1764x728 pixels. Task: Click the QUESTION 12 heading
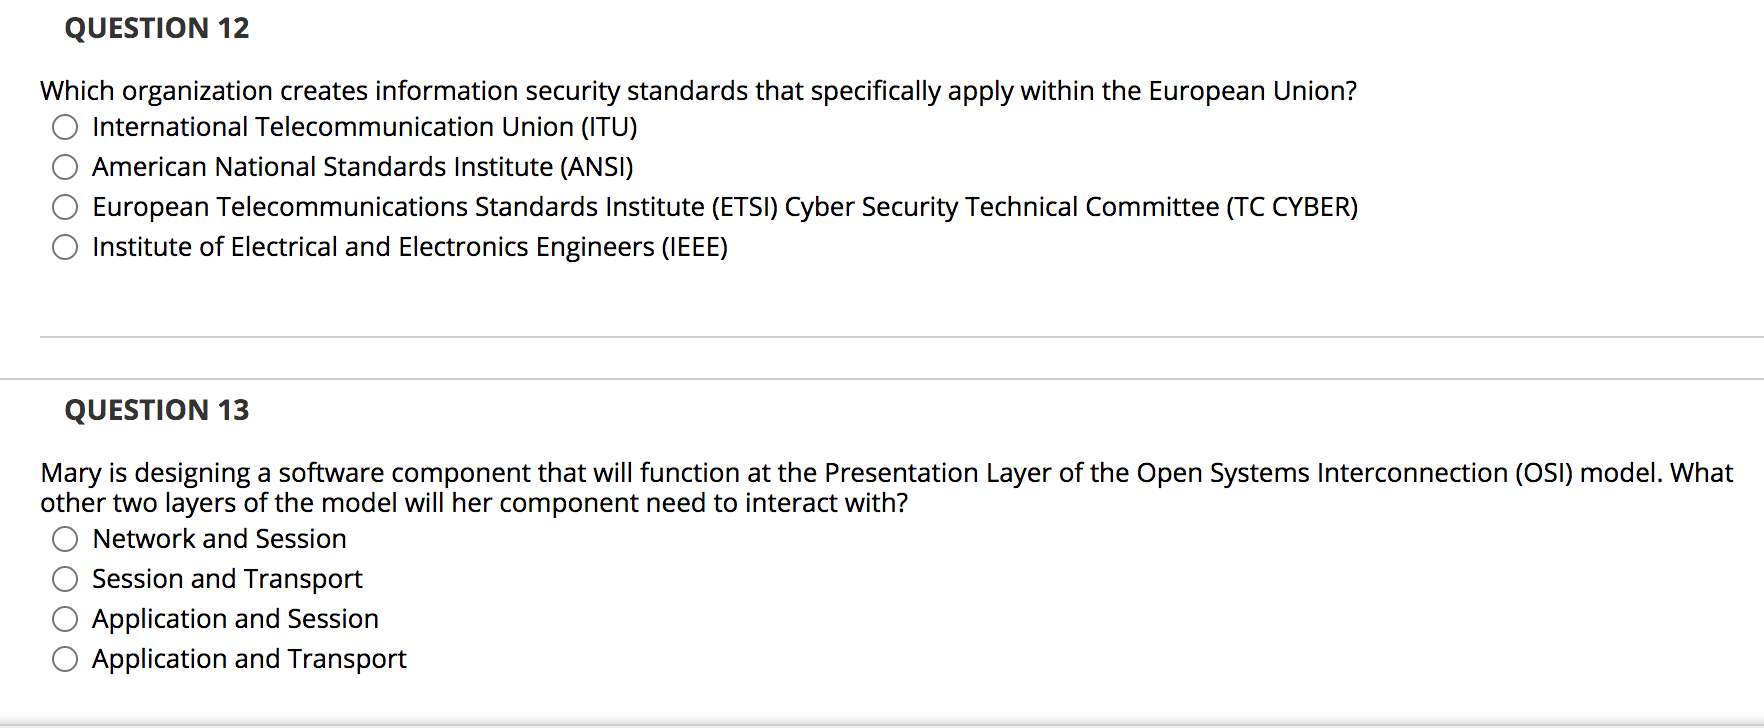pos(156,28)
